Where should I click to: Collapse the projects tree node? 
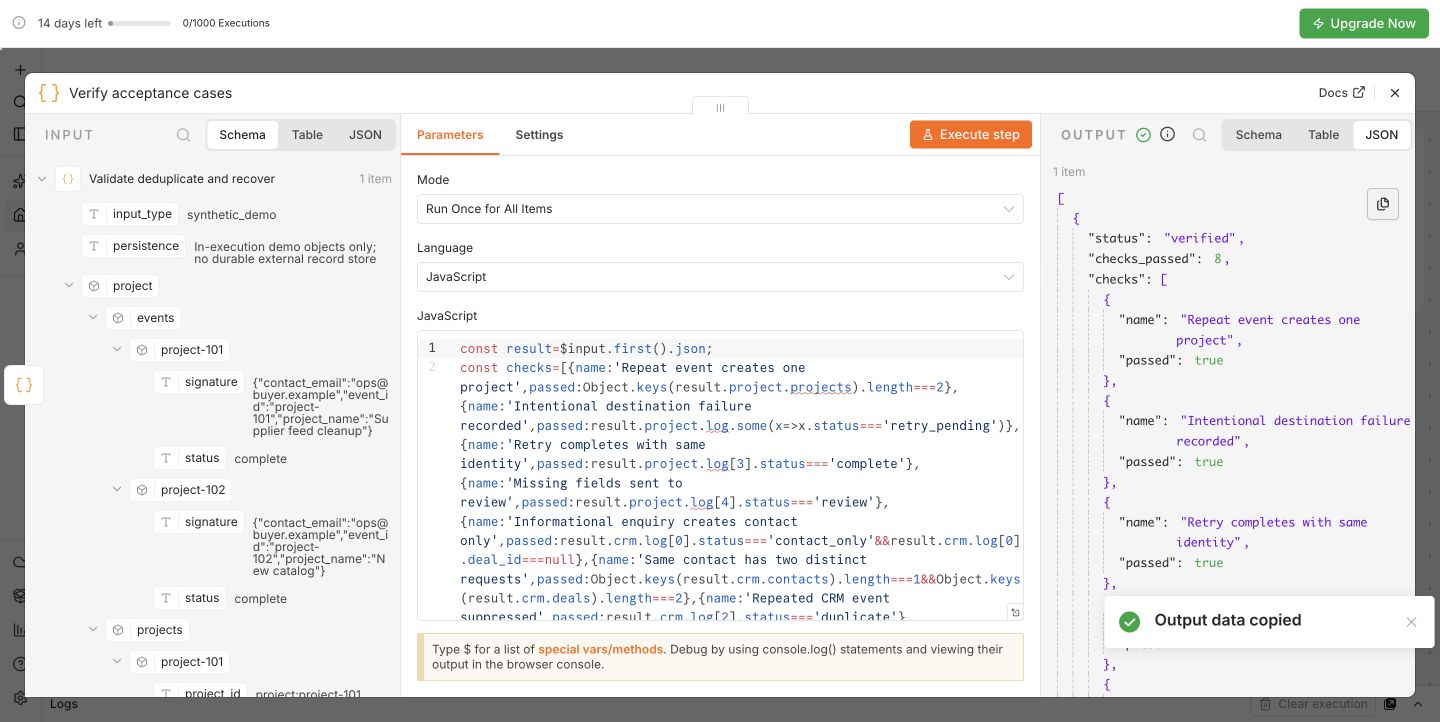coord(93,630)
